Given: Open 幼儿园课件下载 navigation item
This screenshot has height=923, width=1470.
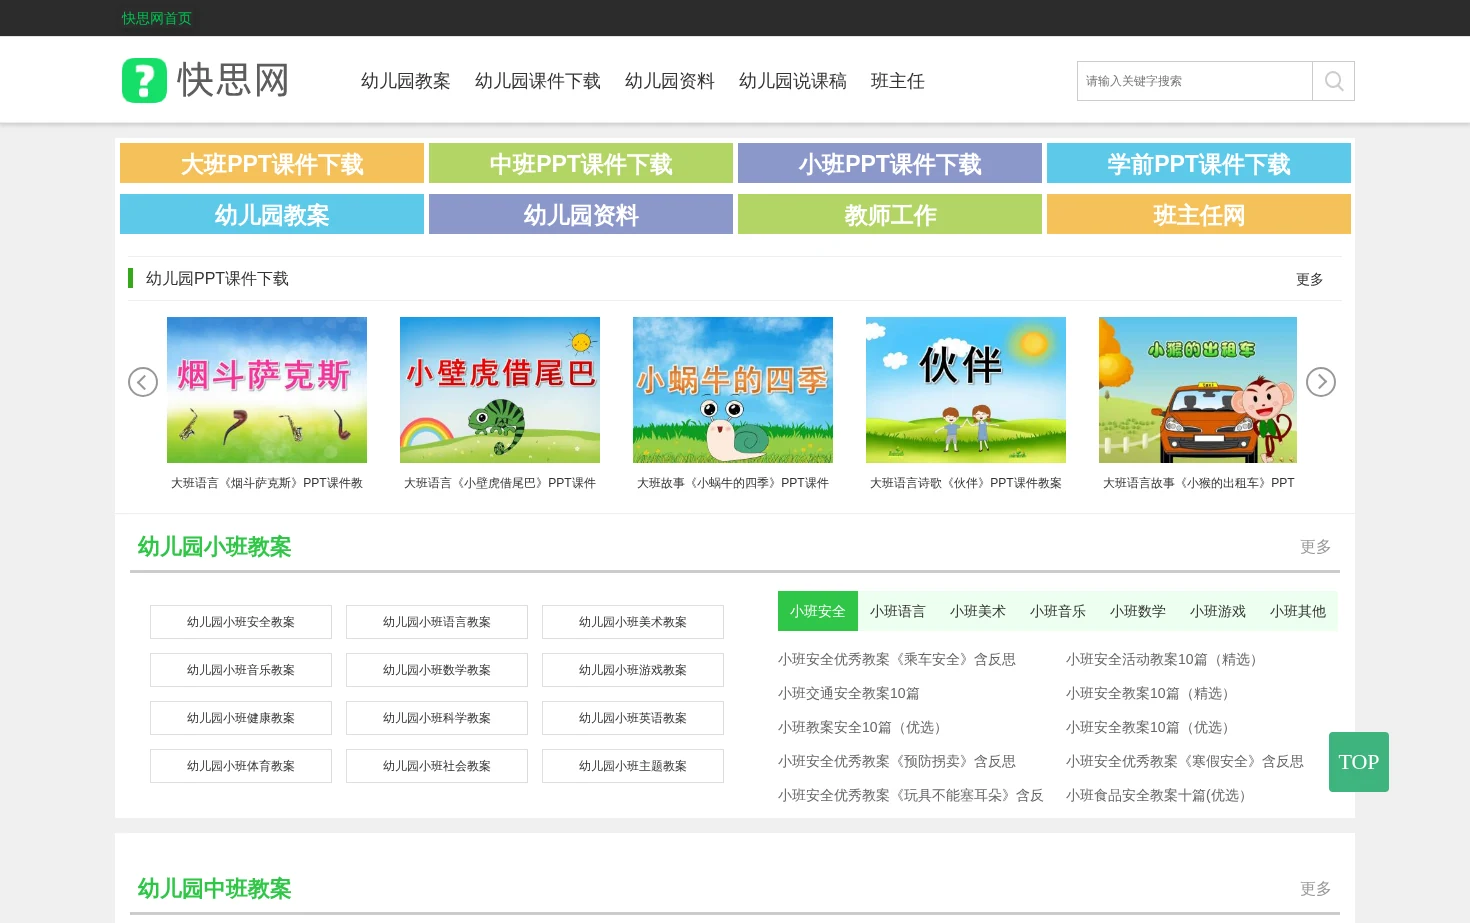Looking at the screenshot, I should 538,81.
